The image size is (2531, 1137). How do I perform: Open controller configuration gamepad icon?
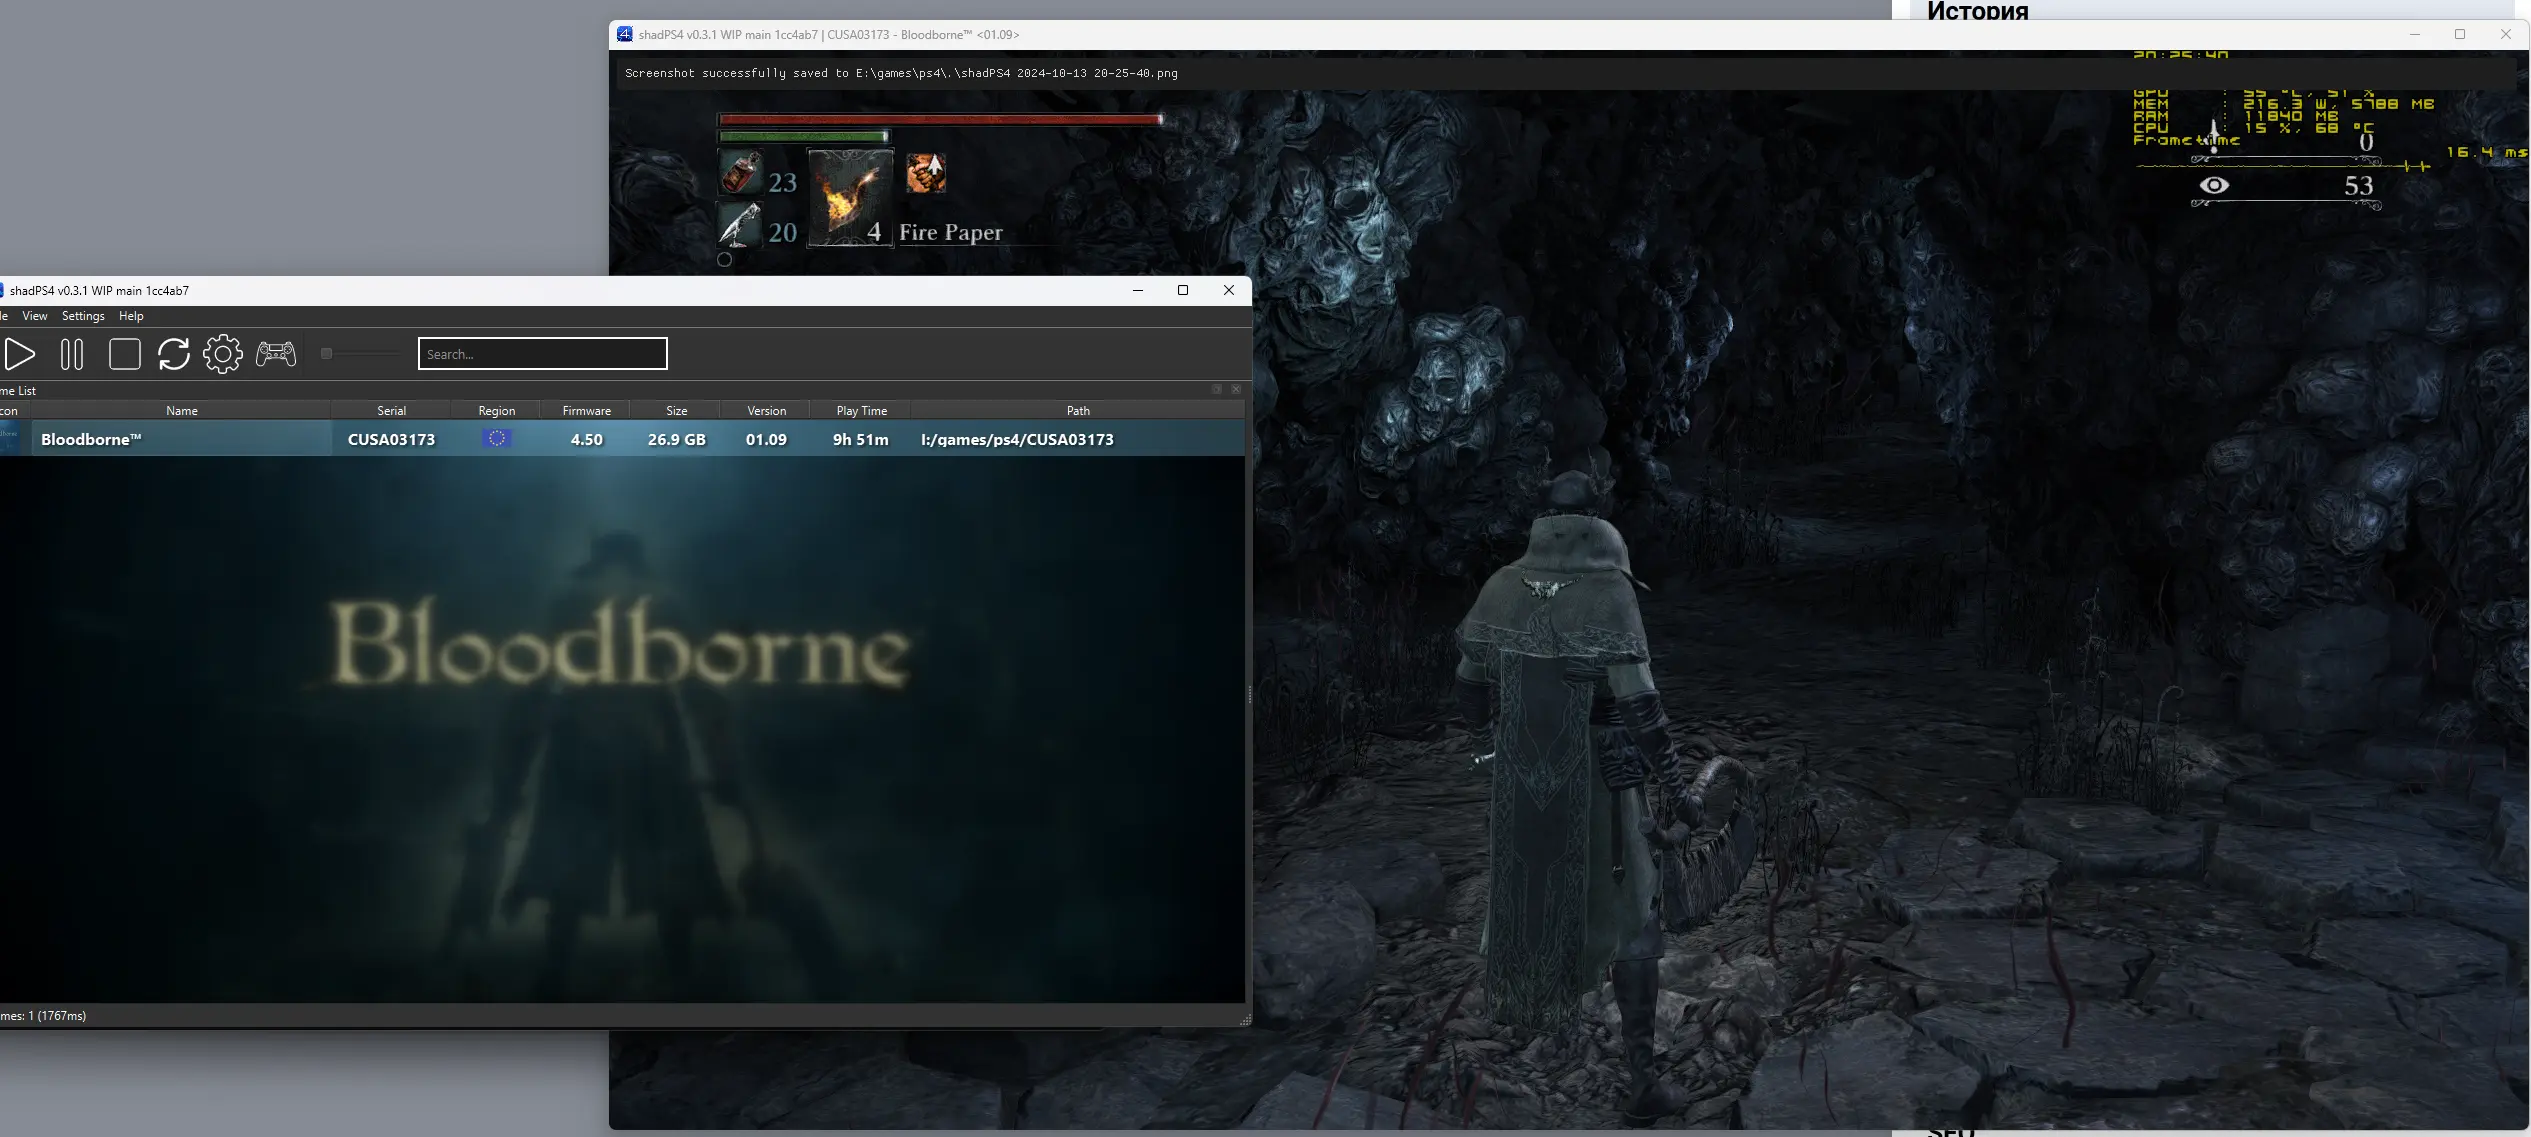276,354
